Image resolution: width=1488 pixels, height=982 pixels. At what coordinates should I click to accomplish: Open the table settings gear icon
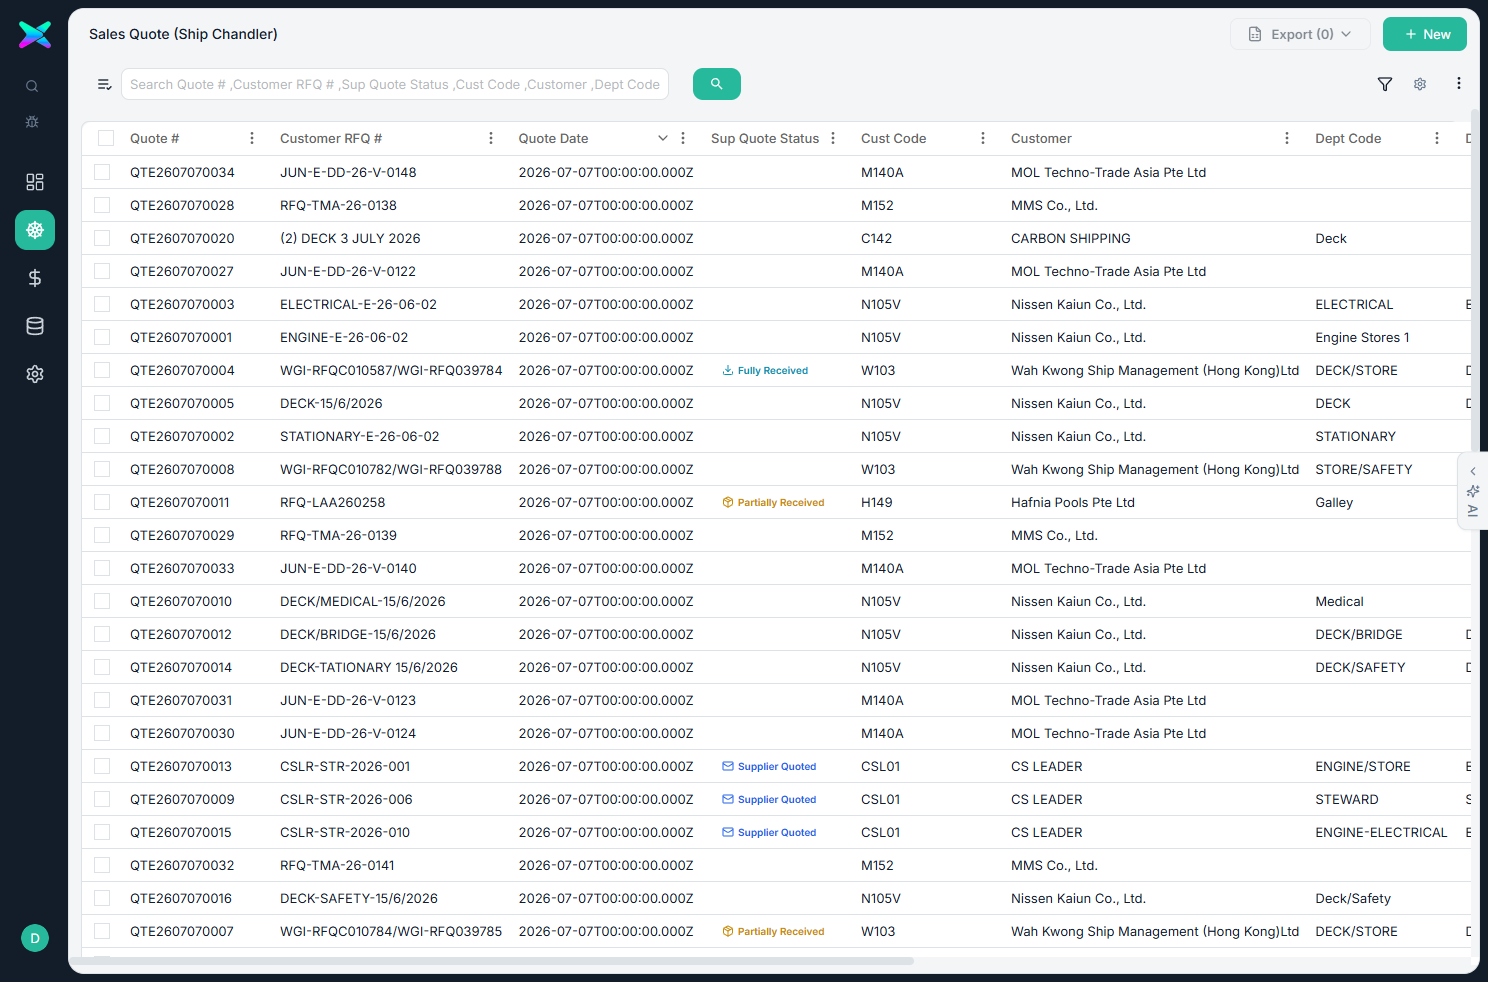point(1420,84)
